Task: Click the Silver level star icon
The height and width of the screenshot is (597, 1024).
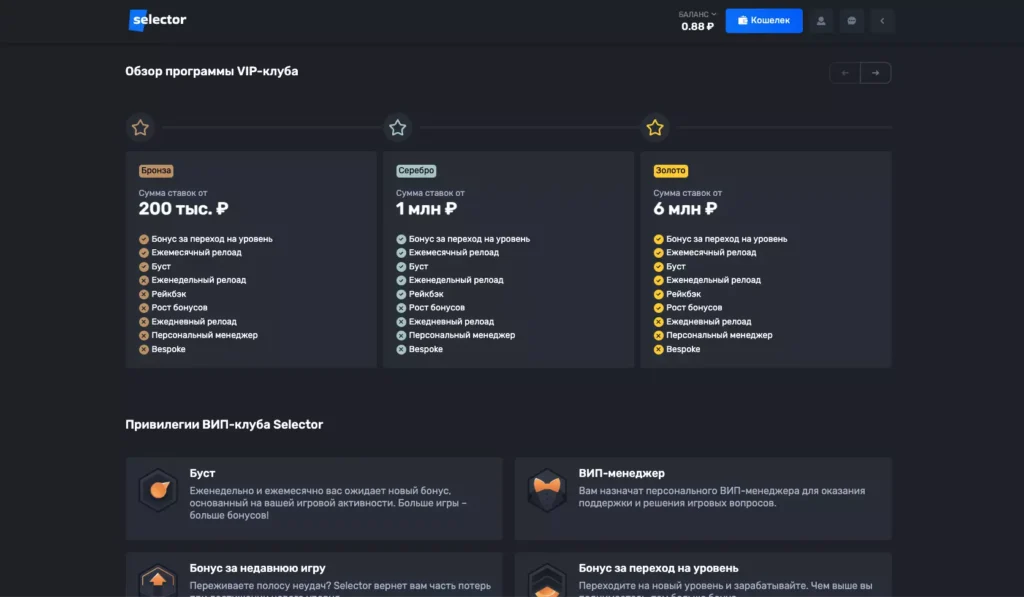Action: pyautogui.click(x=398, y=128)
